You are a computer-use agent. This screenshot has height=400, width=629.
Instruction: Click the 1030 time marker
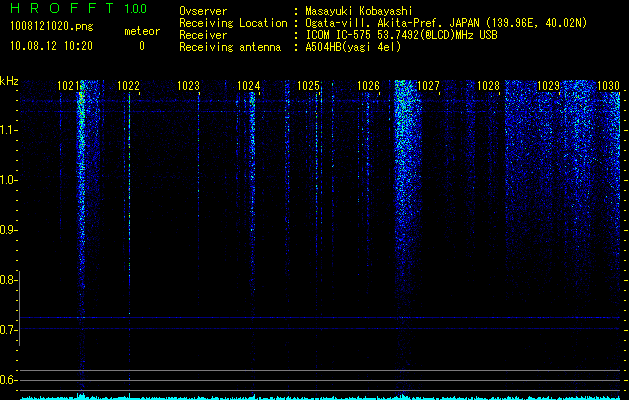(x=608, y=86)
